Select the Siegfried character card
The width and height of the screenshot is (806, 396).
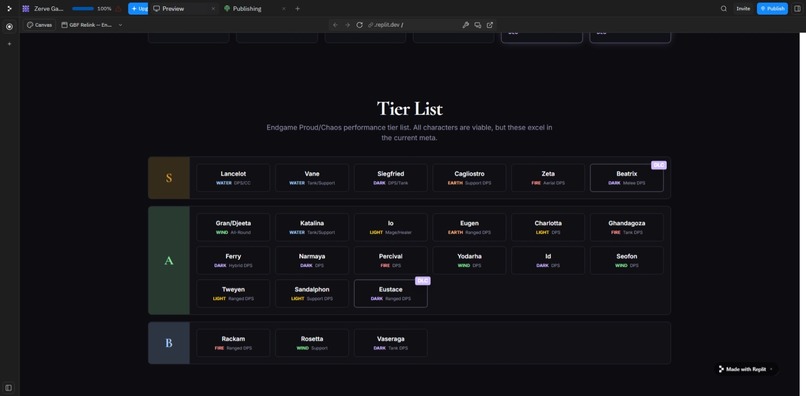point(391,178)
